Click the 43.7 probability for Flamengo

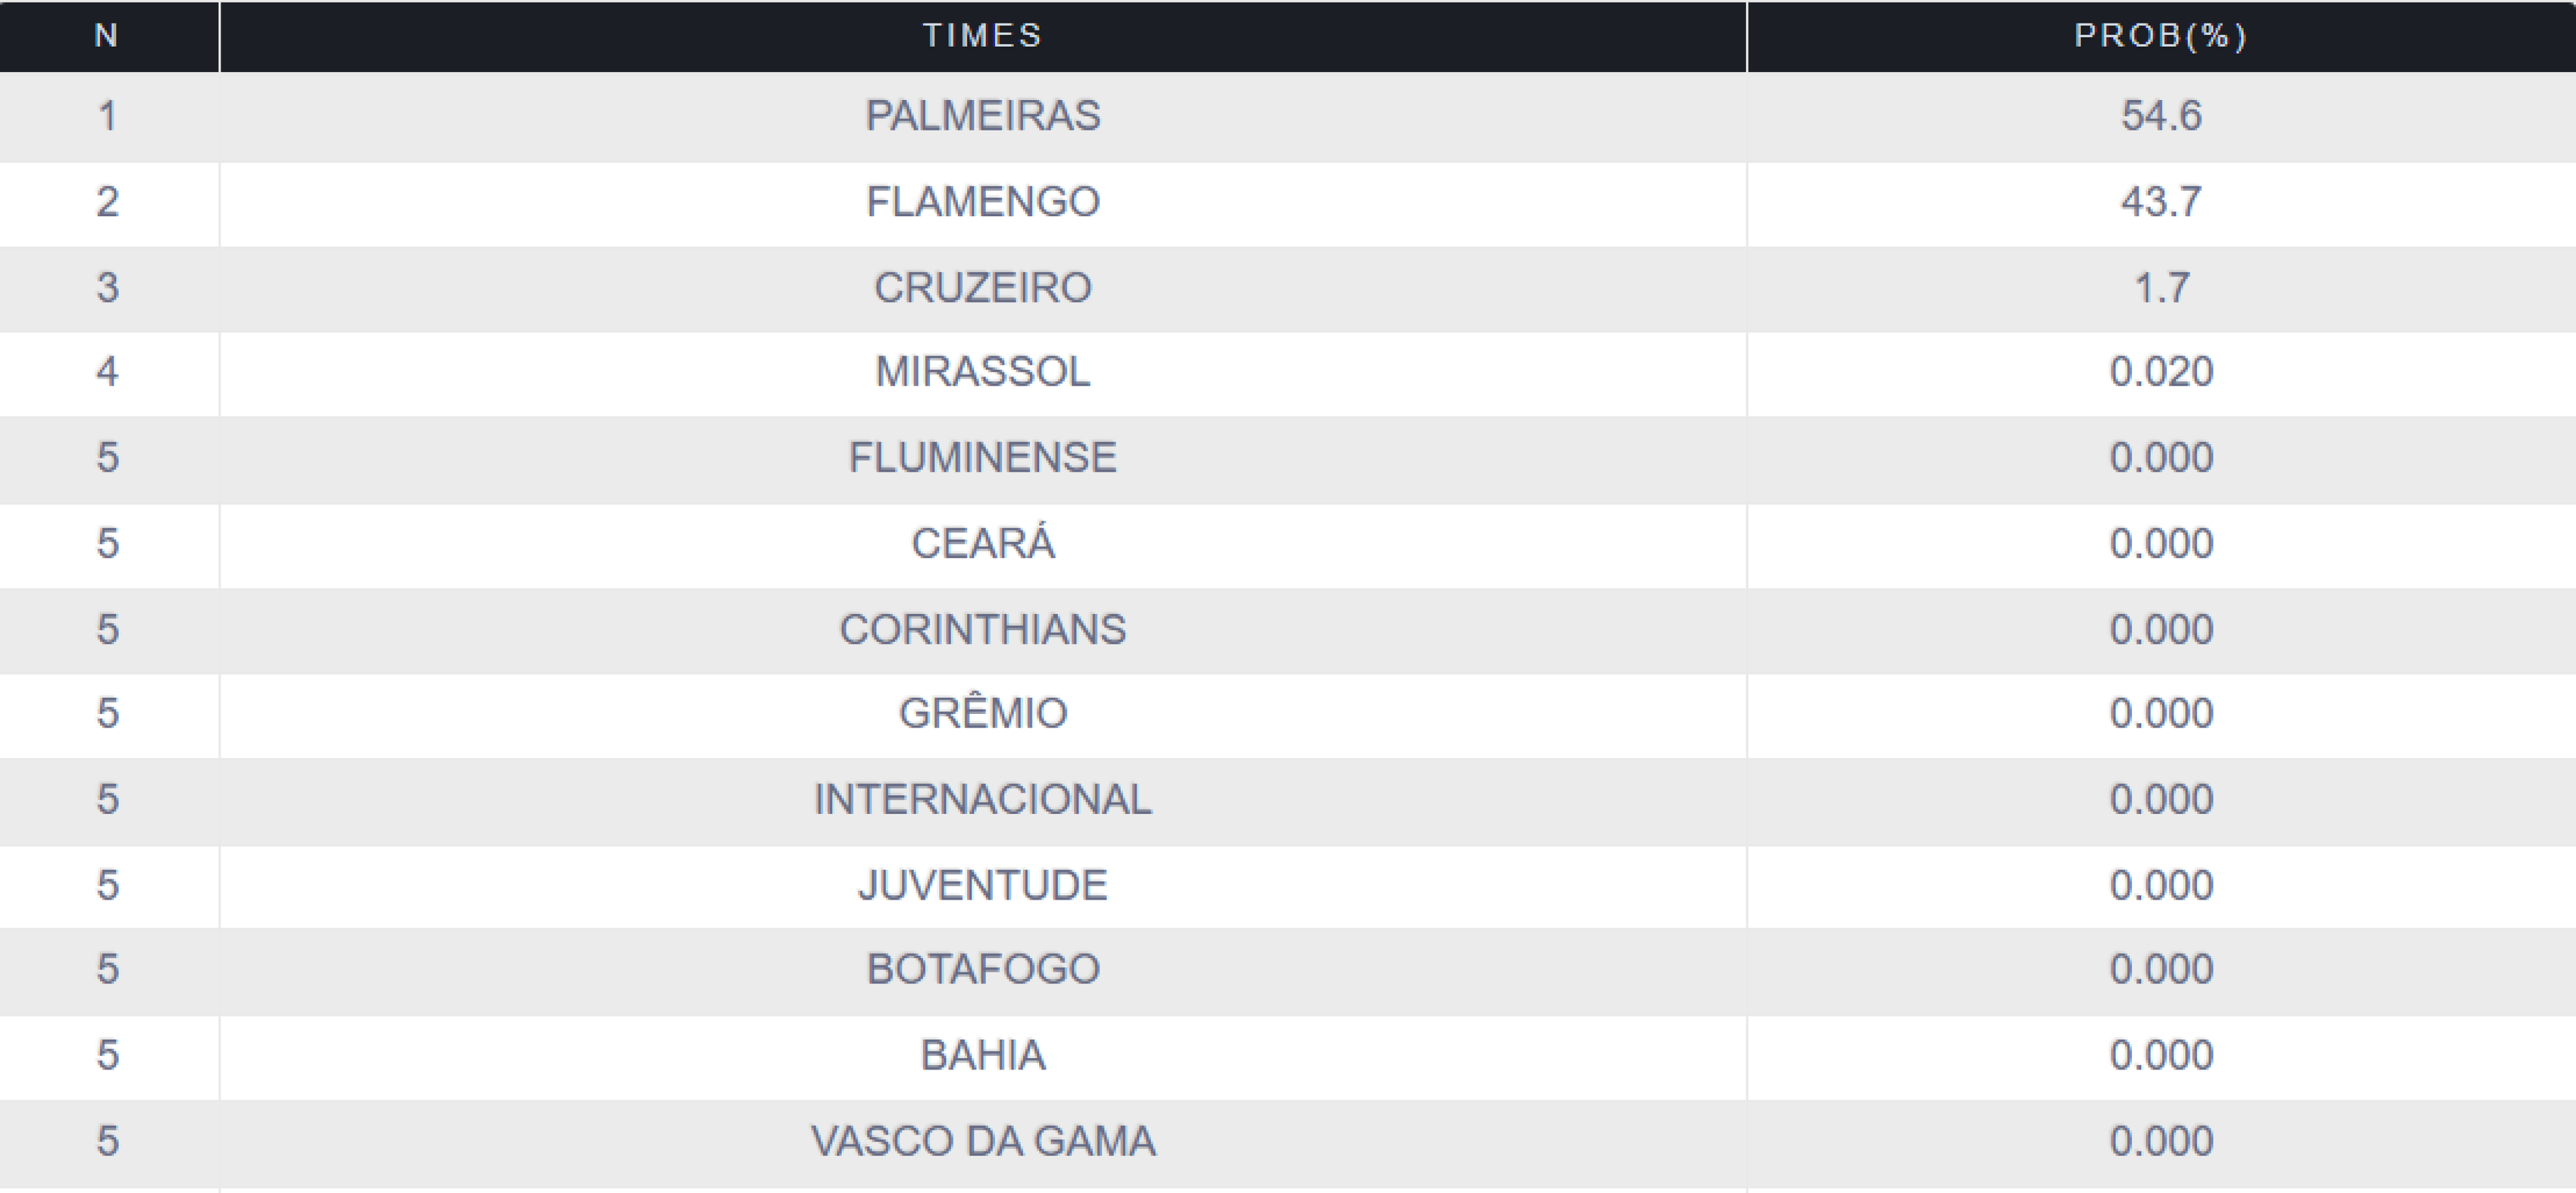pos(2160,202)
